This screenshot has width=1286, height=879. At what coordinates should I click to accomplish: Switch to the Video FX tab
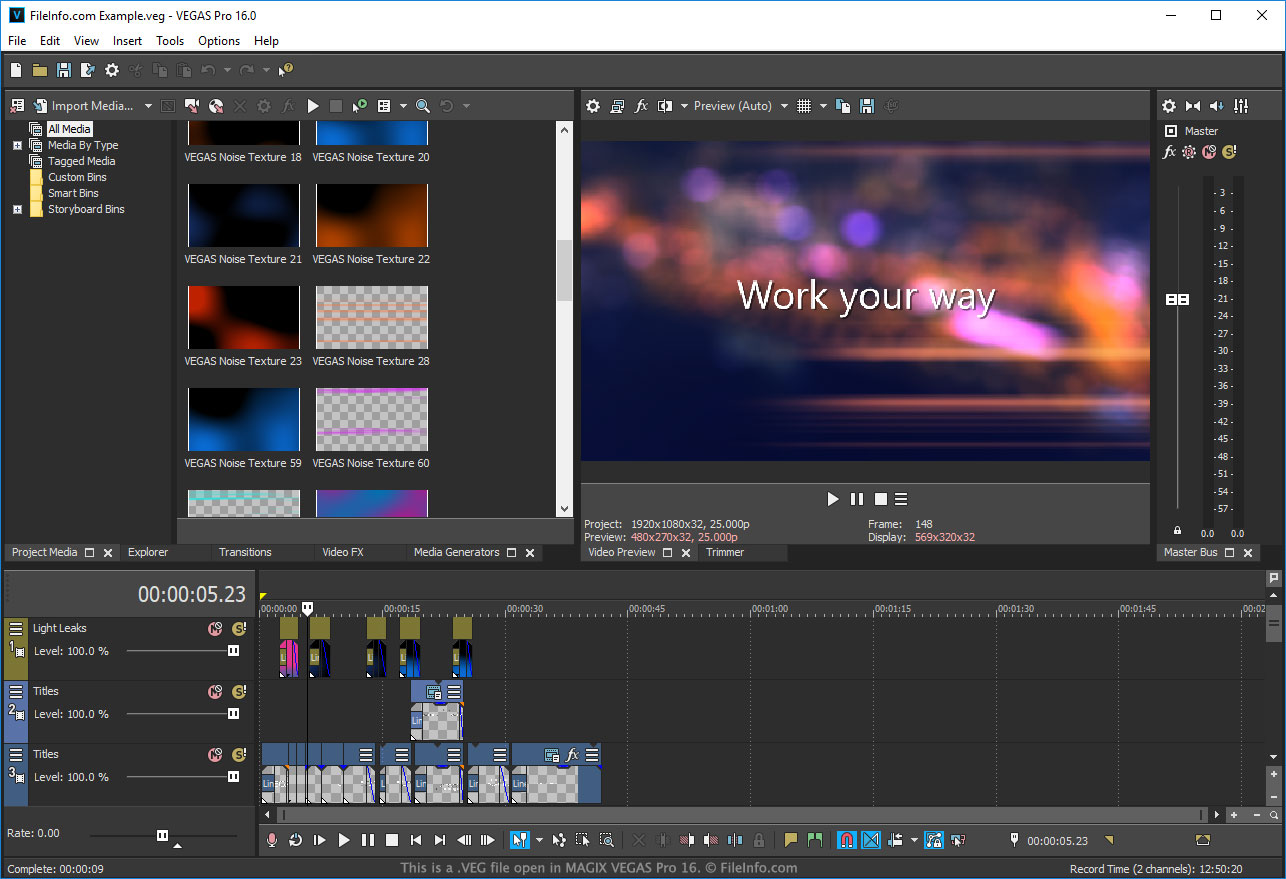[343, 552]
